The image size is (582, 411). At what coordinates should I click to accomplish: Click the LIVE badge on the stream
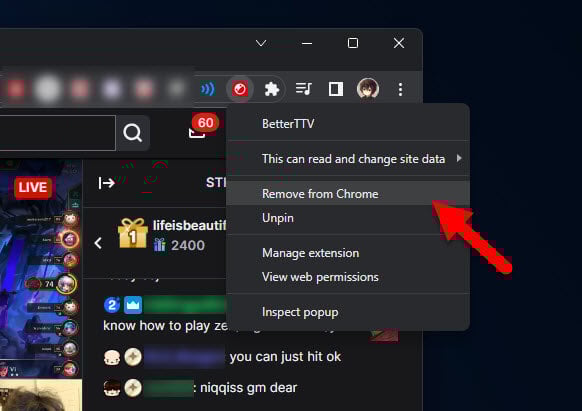[x=33, y=187]
